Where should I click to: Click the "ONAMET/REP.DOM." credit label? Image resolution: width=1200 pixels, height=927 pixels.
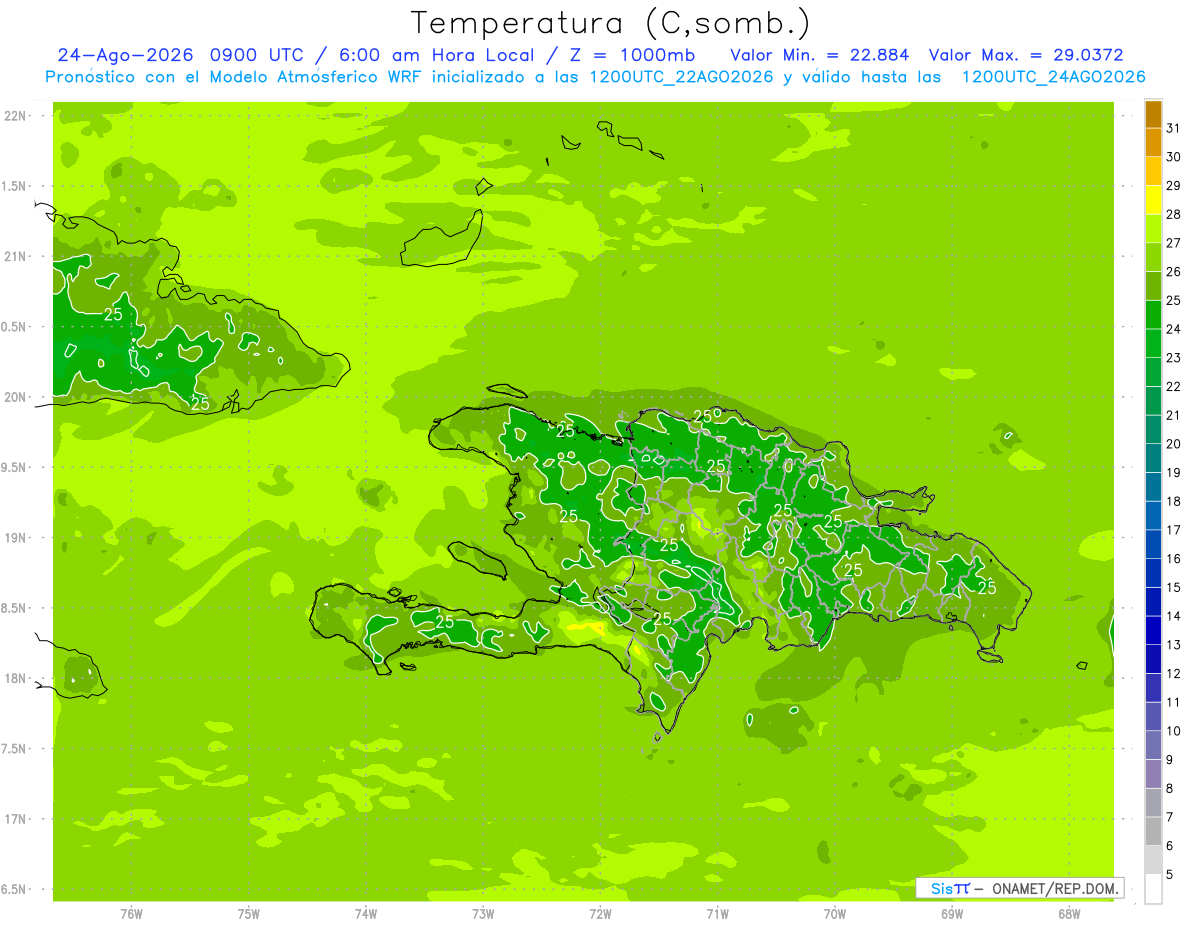point(1055,888)
